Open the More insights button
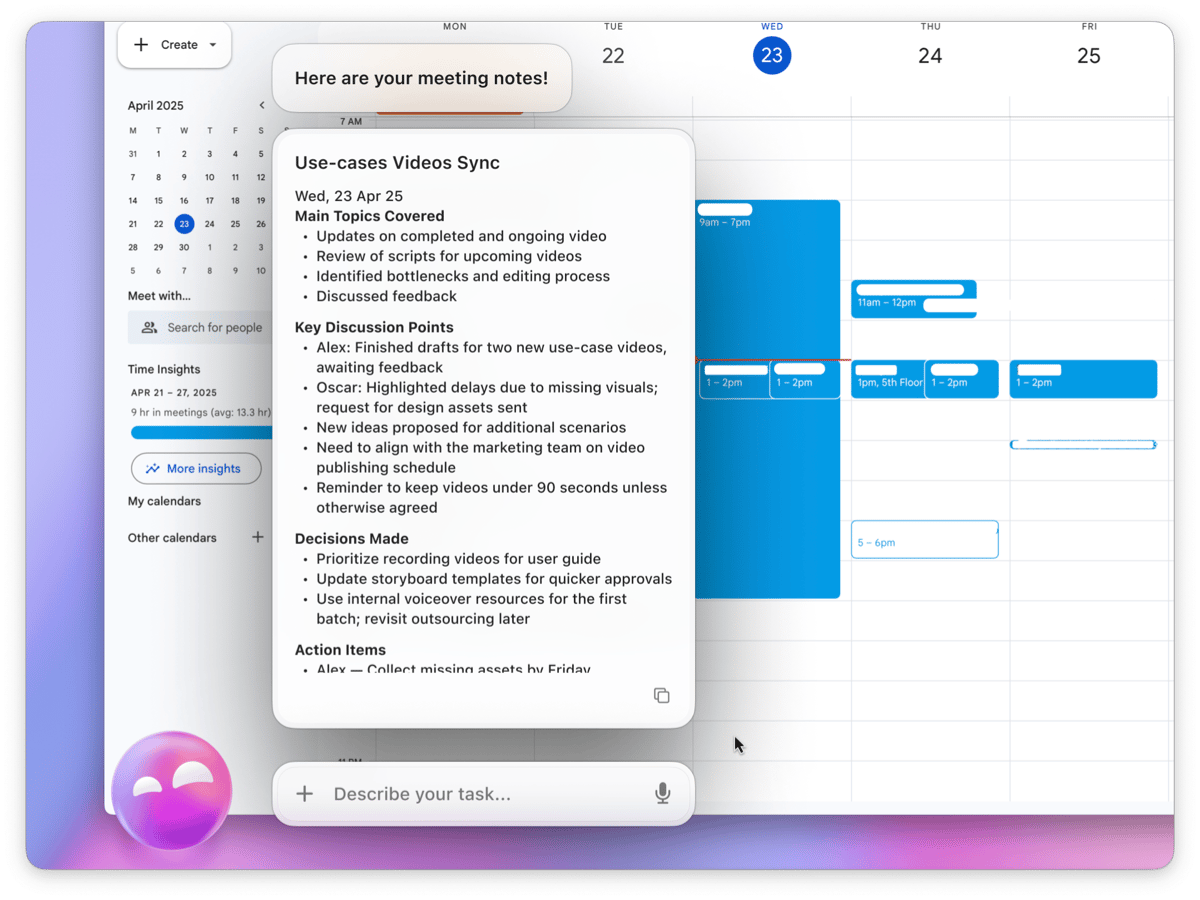Viewport: 1200px width, 900px height. click(196, 468)
